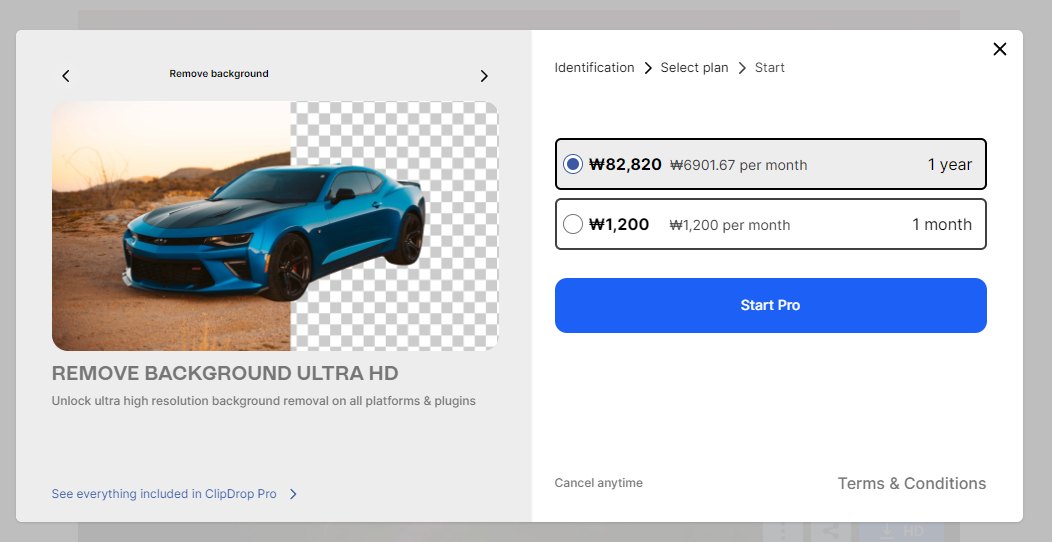Viewport: 1052px width, 542px height.
Task: Click the HD download button behind dialog
Action: (x=901, y=531)
